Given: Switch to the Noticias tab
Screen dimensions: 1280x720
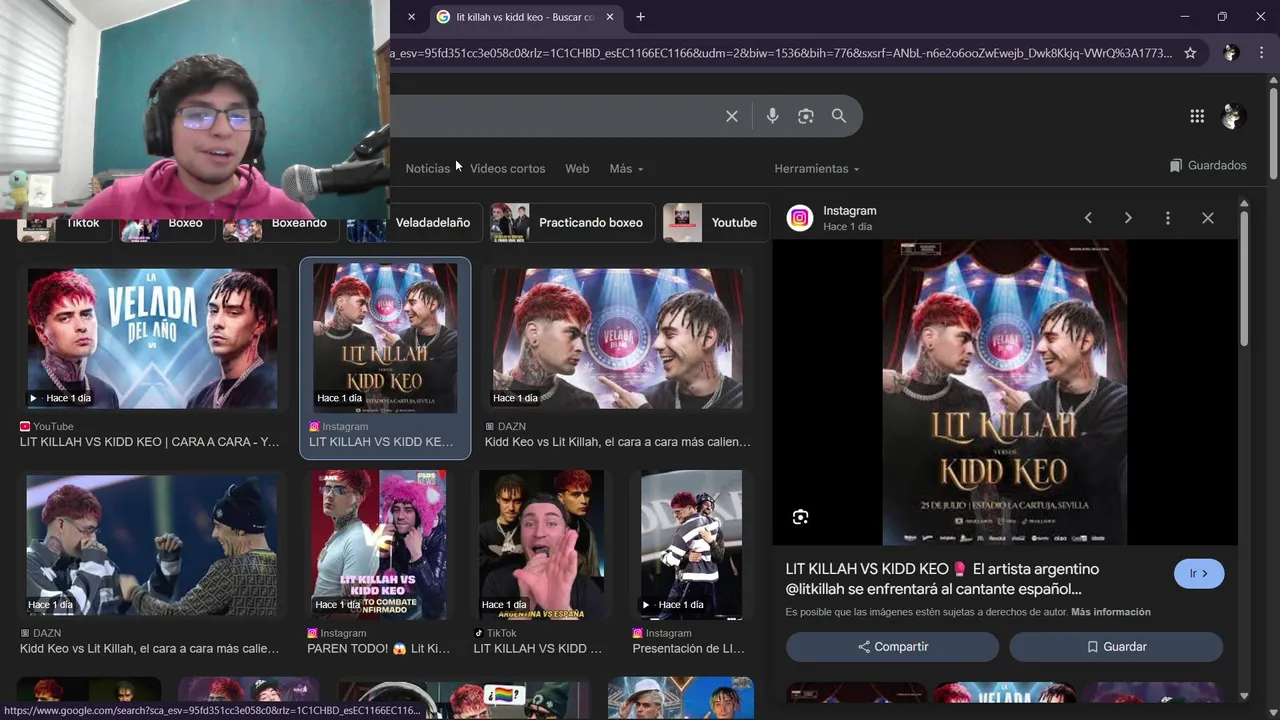Looking at the screenshot, I should point(427,169).
